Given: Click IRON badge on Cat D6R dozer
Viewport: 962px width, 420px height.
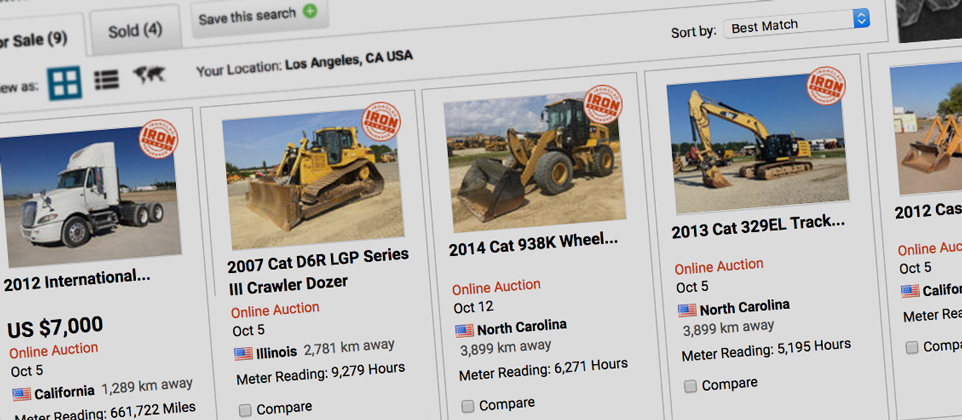Looking at the screenshot, I should point(381,121).
